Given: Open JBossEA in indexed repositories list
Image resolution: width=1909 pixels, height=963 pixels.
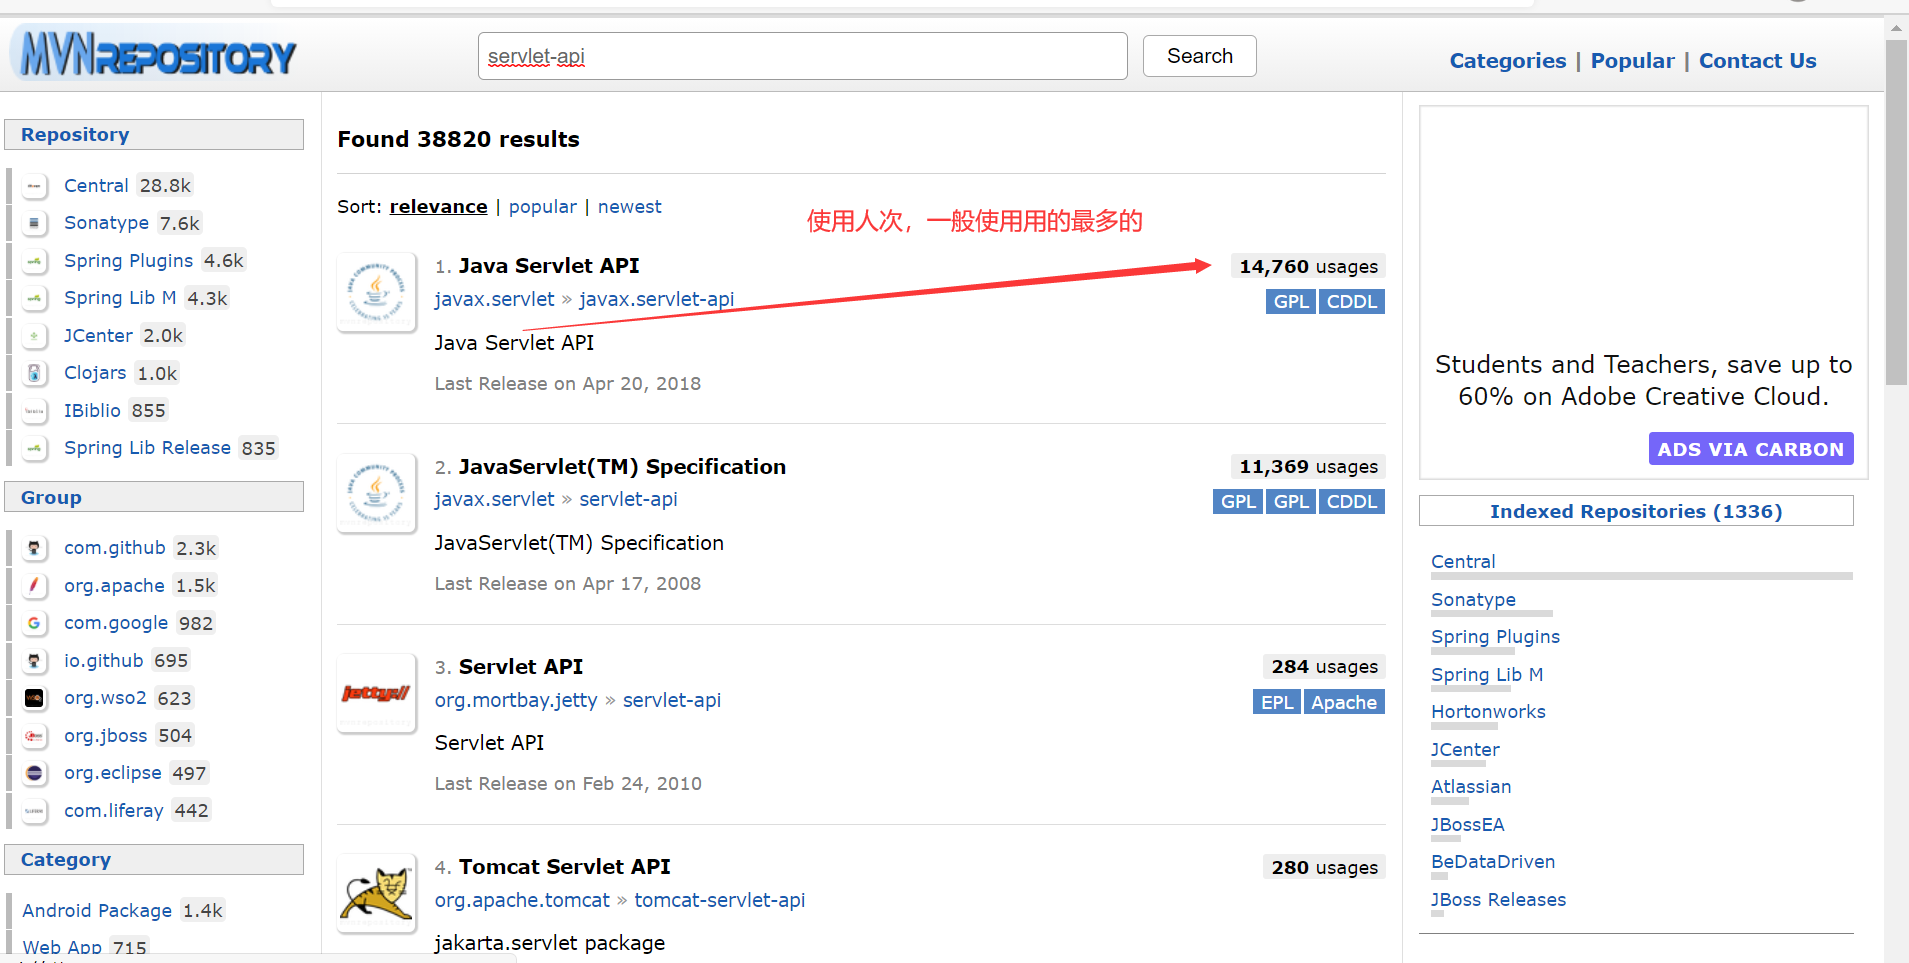Looking at the screenshot, I should 1467,825.
